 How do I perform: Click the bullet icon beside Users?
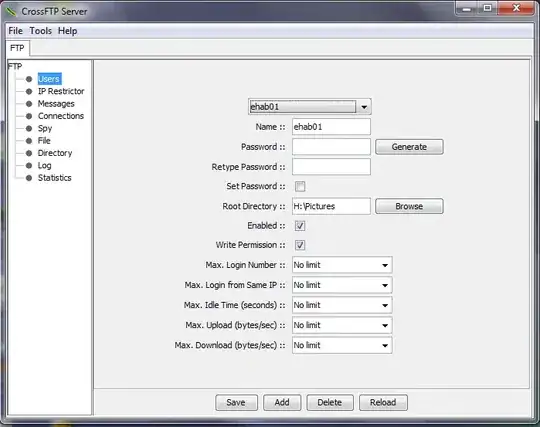29,79
